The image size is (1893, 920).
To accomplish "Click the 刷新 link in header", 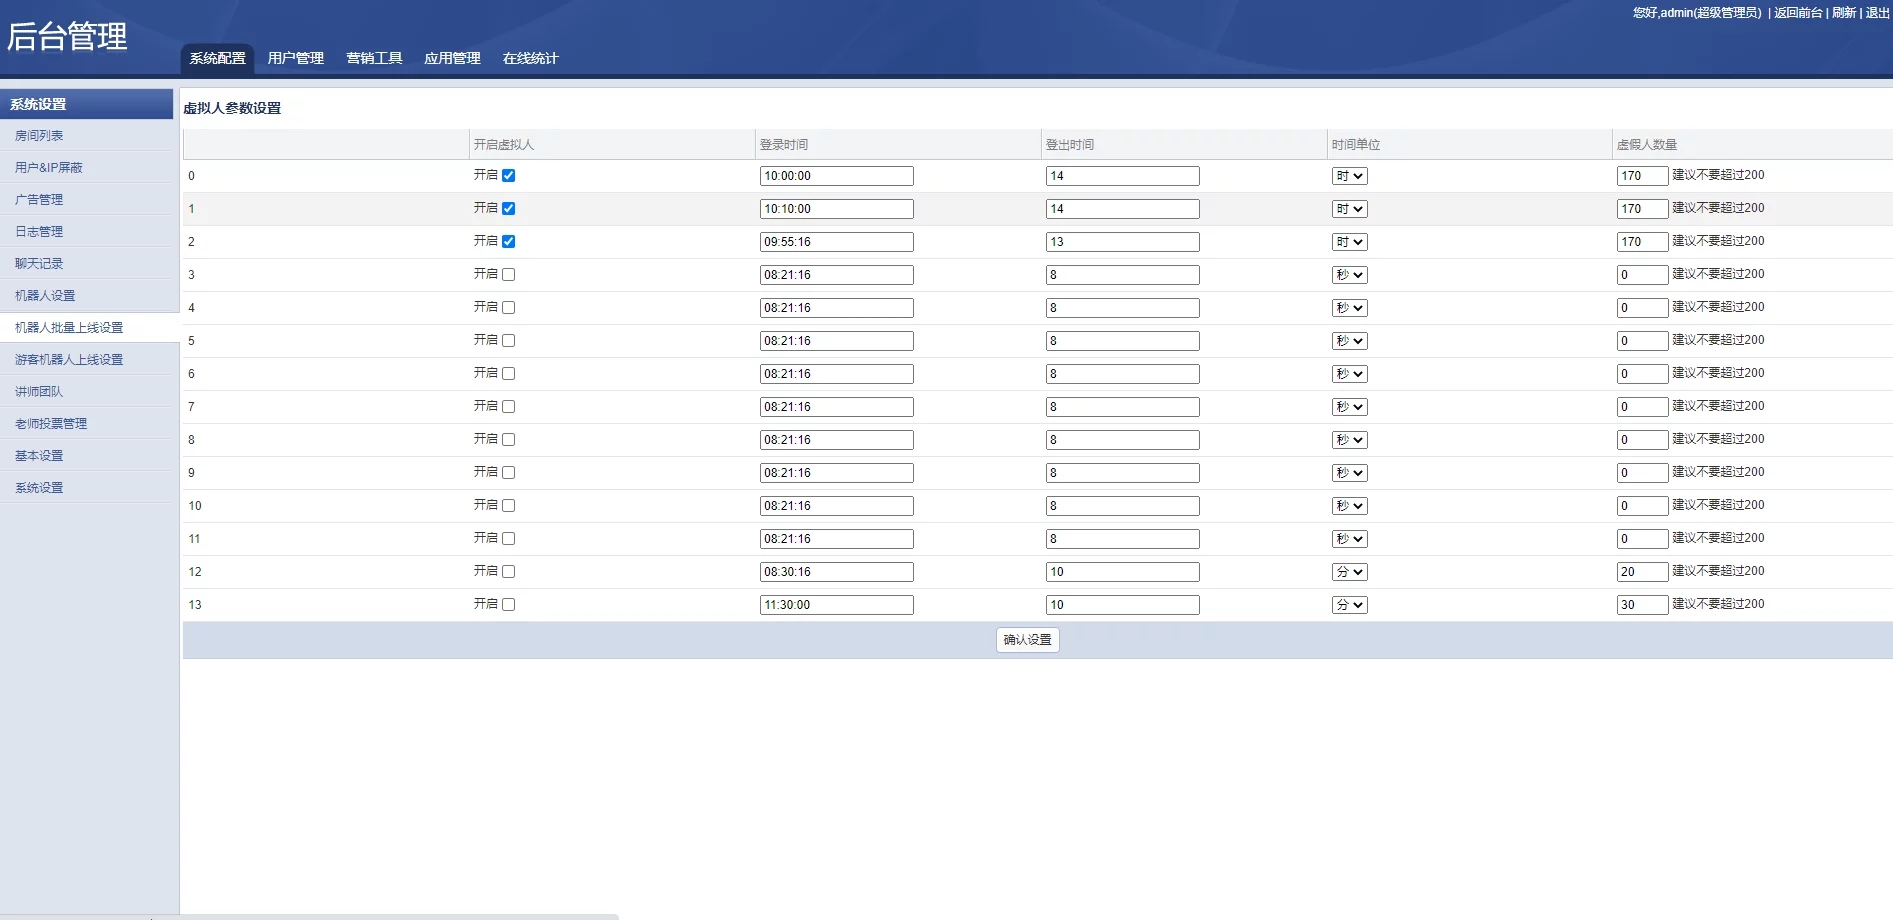I will [1843, 13].
